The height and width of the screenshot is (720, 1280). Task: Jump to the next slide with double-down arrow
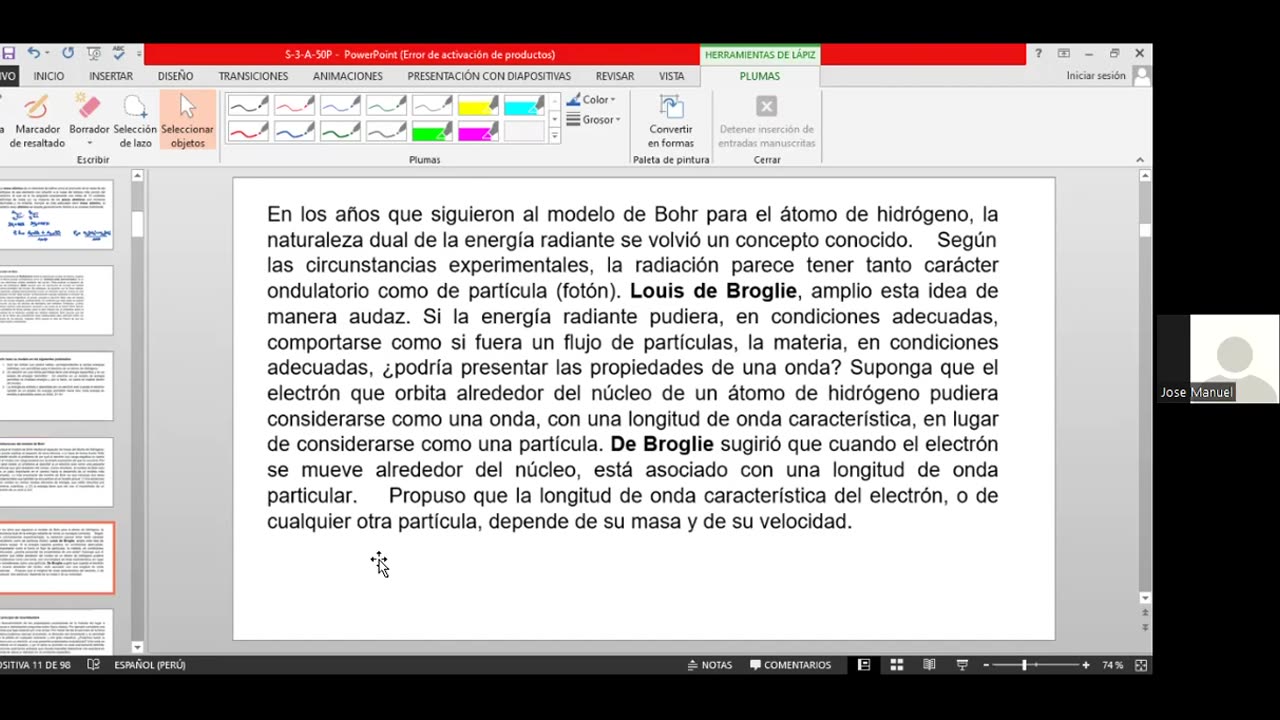(x=1145, y=627)
